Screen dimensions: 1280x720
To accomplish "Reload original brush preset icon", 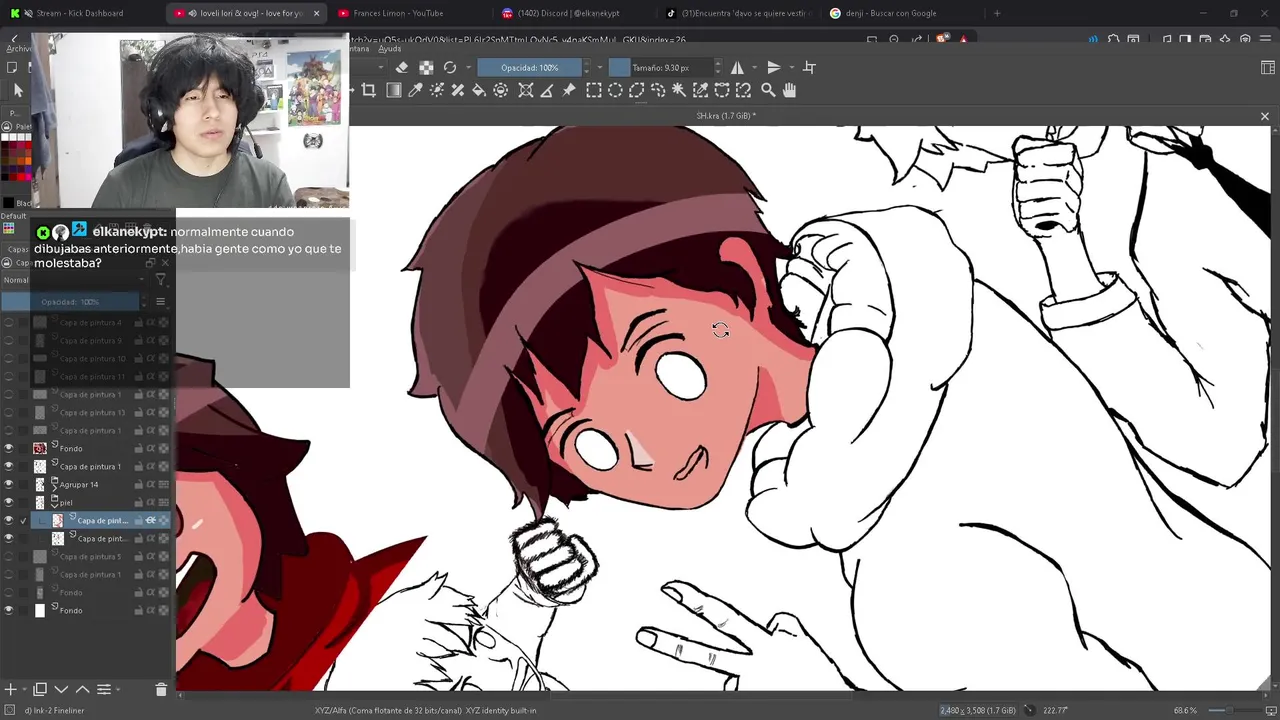I will (450, 67).
